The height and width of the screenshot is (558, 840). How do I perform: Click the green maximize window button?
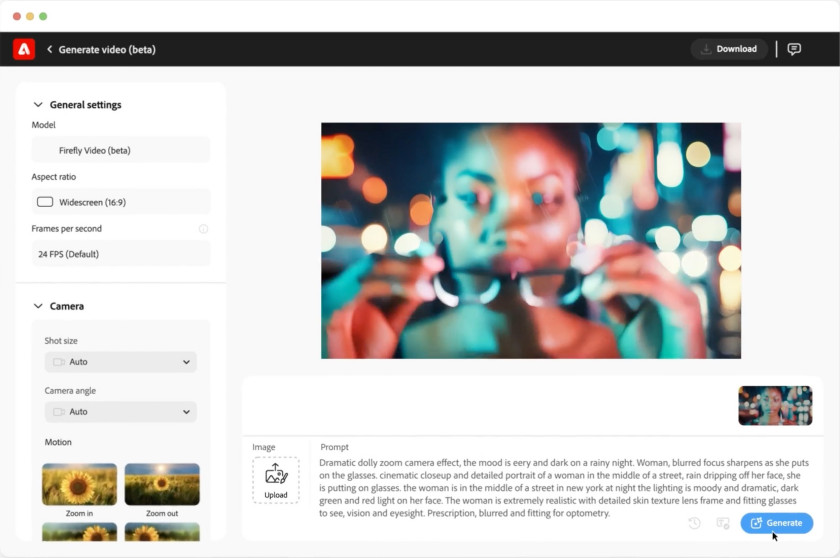click(x=43, y=17)
